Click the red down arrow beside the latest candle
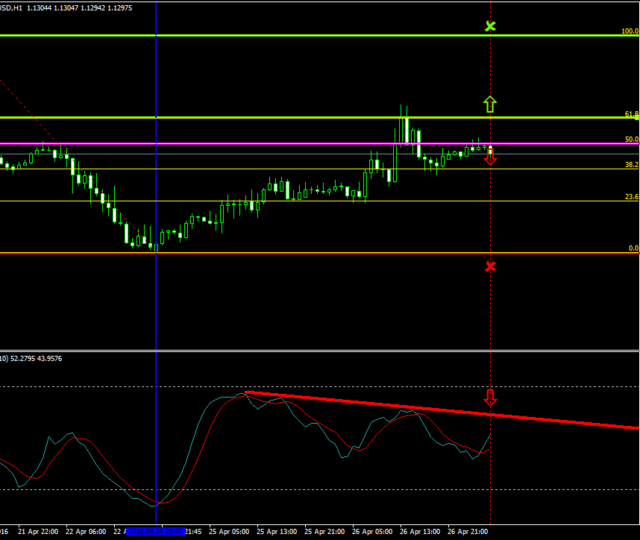 [490, 158]
